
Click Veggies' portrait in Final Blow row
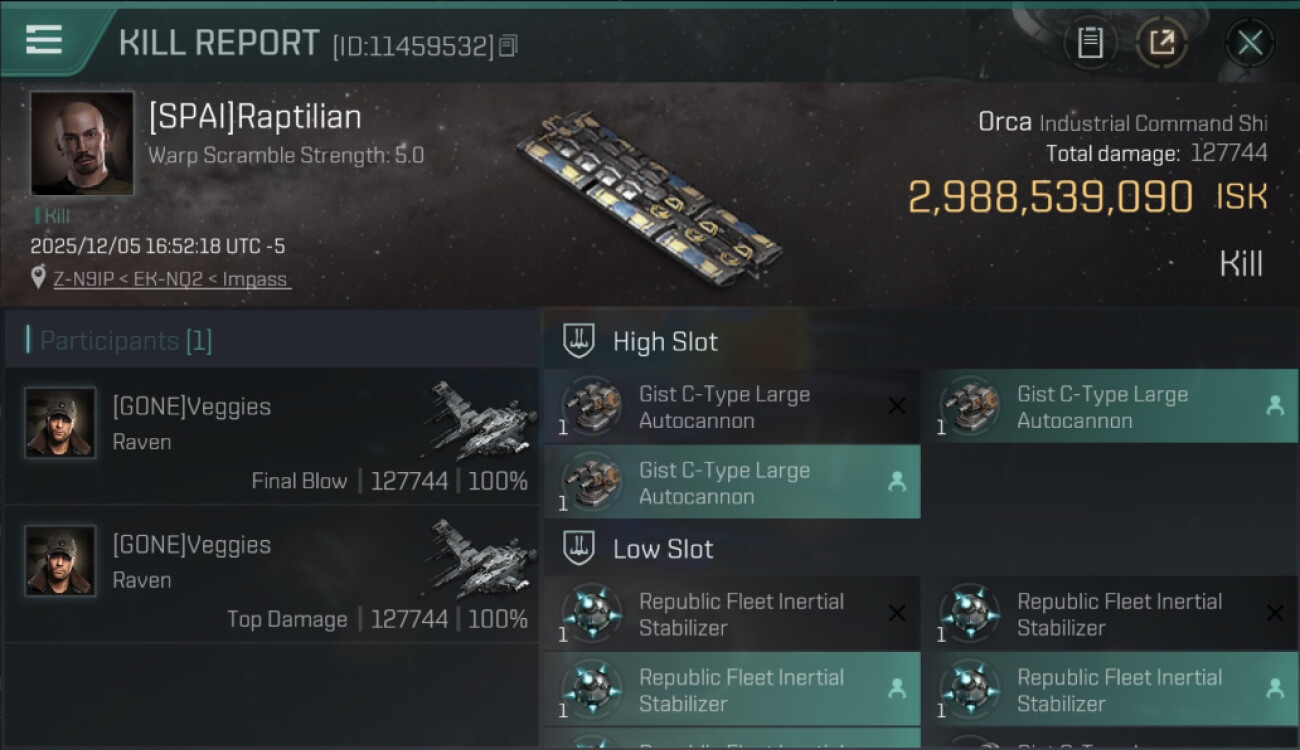(x=60, y=423)
